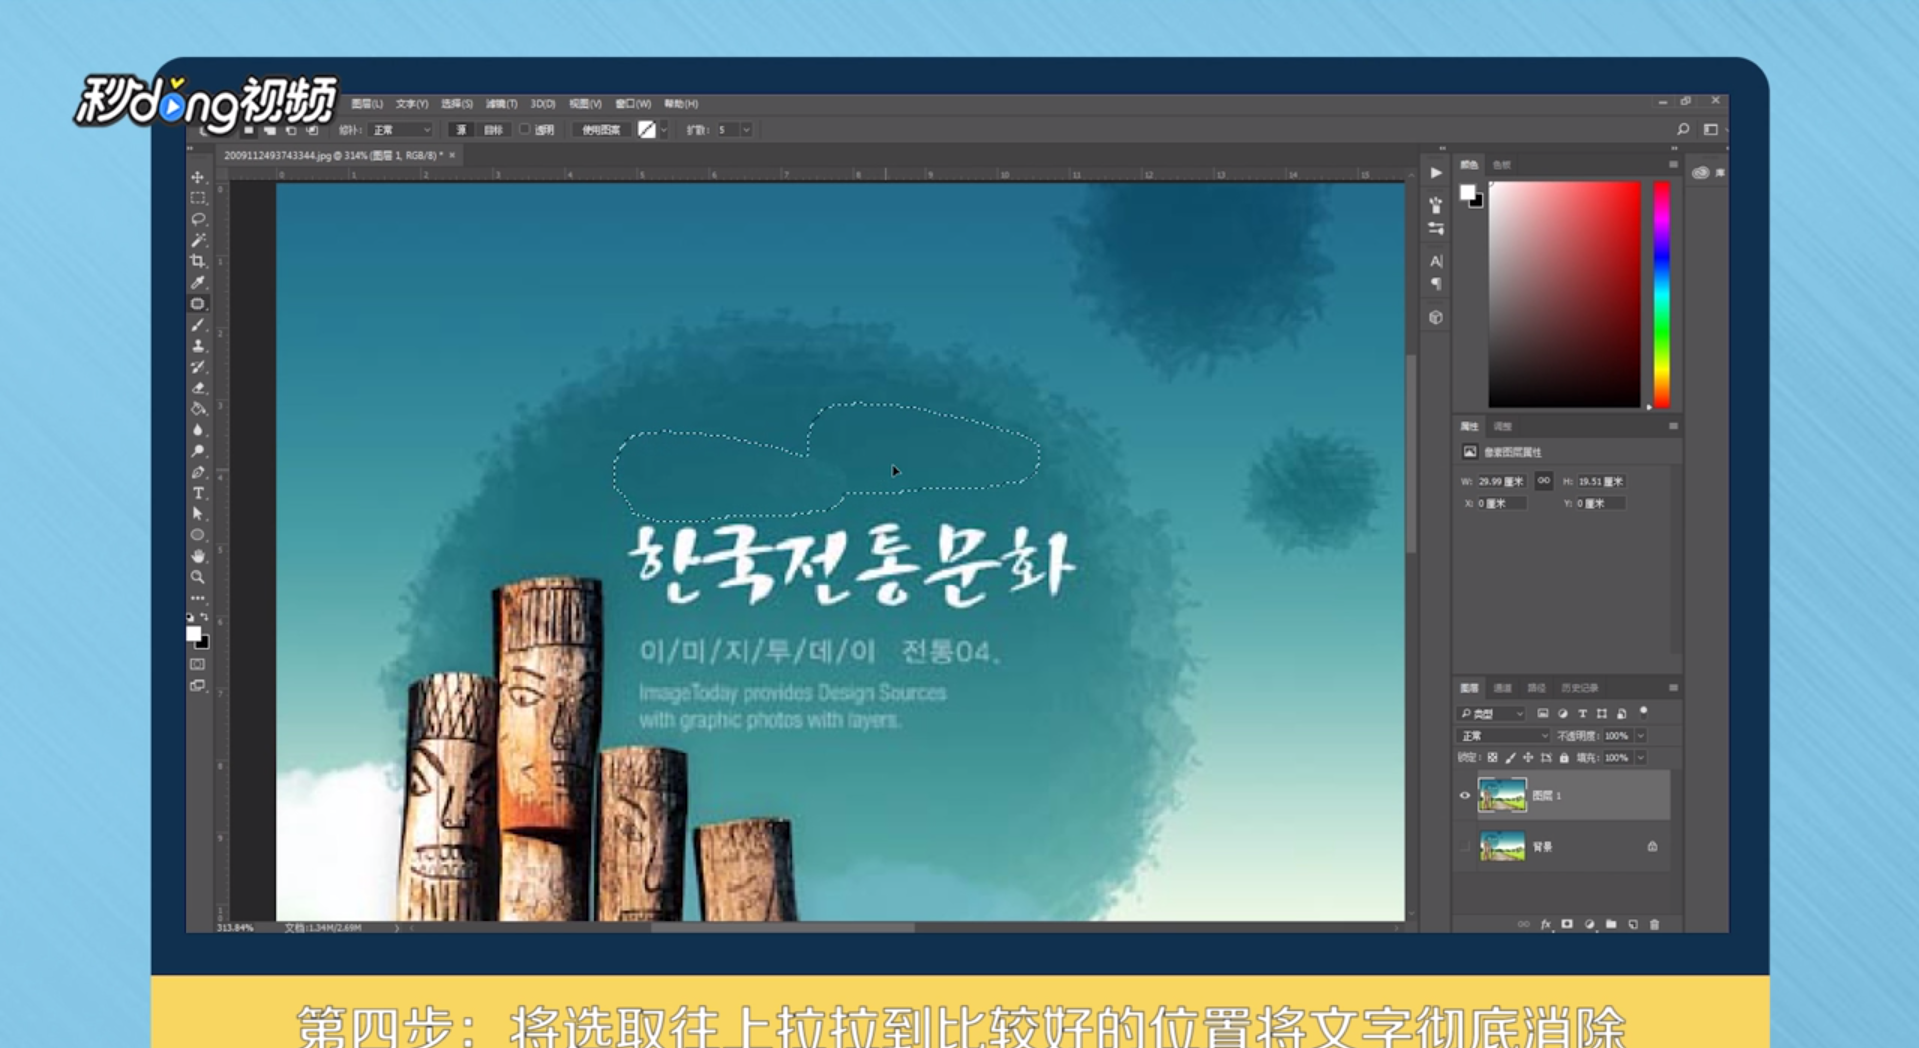
Task: Toggle layer filter on/off switch
Action: tap(1644, 712)
